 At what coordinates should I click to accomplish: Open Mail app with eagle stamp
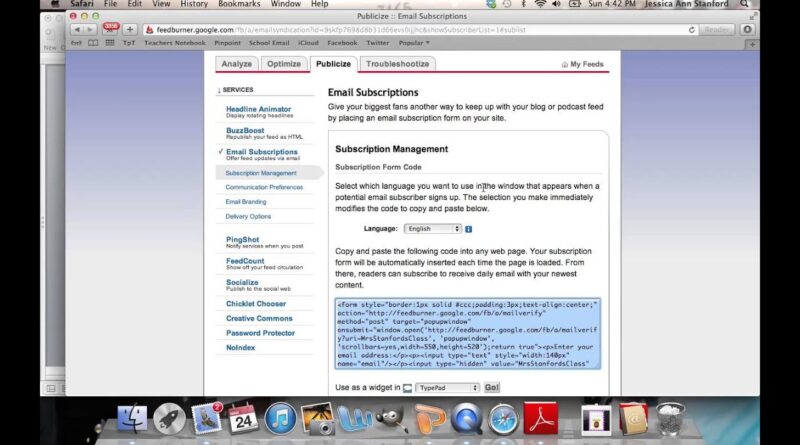coord(207,418)
